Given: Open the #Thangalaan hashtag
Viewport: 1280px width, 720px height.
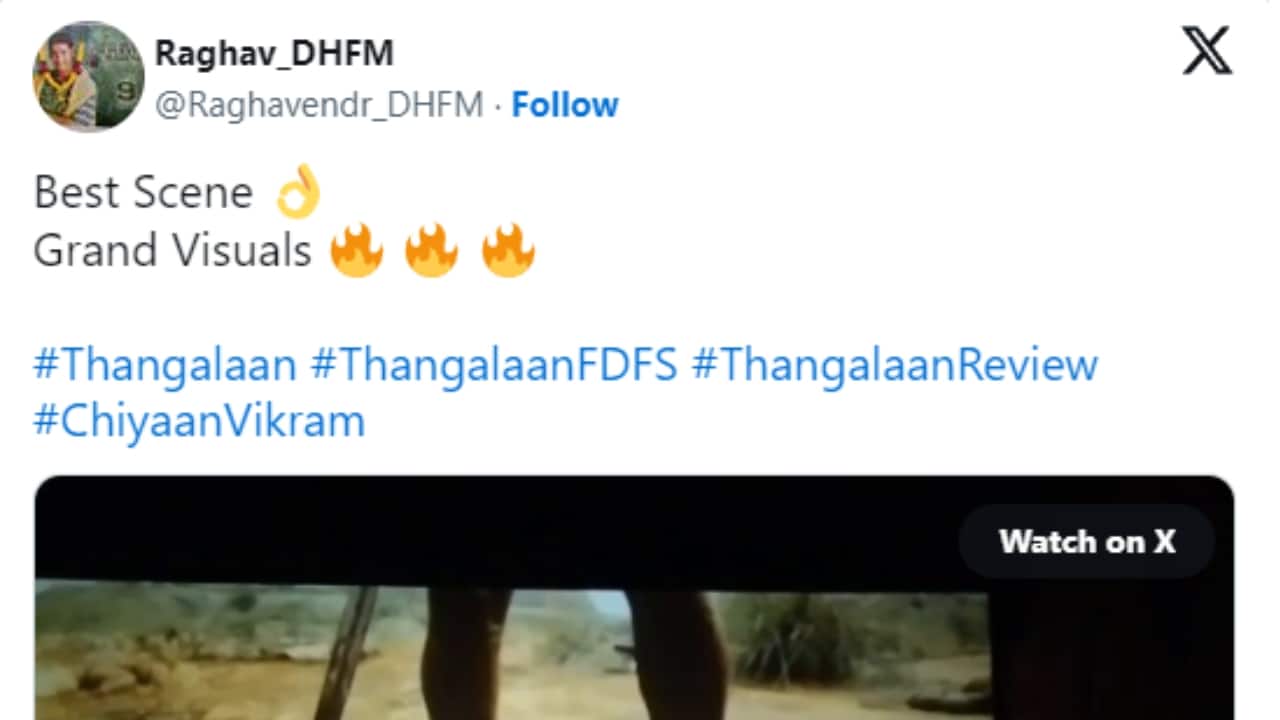Looking at the screenshot, I should tap(165, 365).
